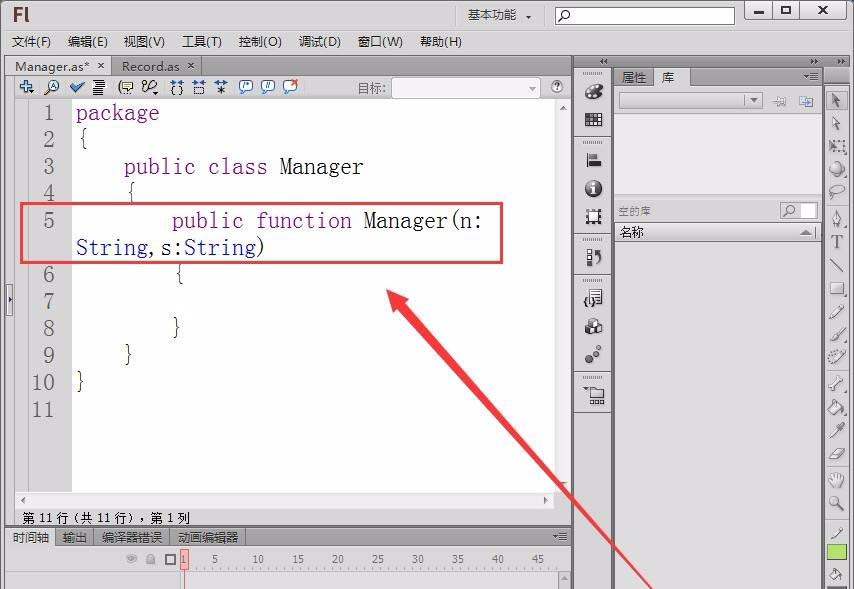Switch to the 编译器错误 tab
Screen dimensions: 854x589
pyautogui.click(x=132, y=537)
